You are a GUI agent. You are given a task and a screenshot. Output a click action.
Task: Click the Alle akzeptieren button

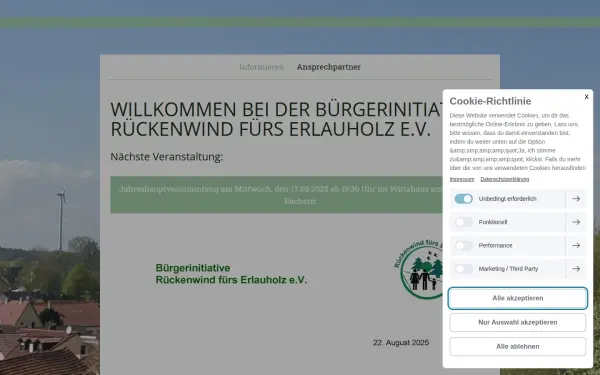pos(518,298)
